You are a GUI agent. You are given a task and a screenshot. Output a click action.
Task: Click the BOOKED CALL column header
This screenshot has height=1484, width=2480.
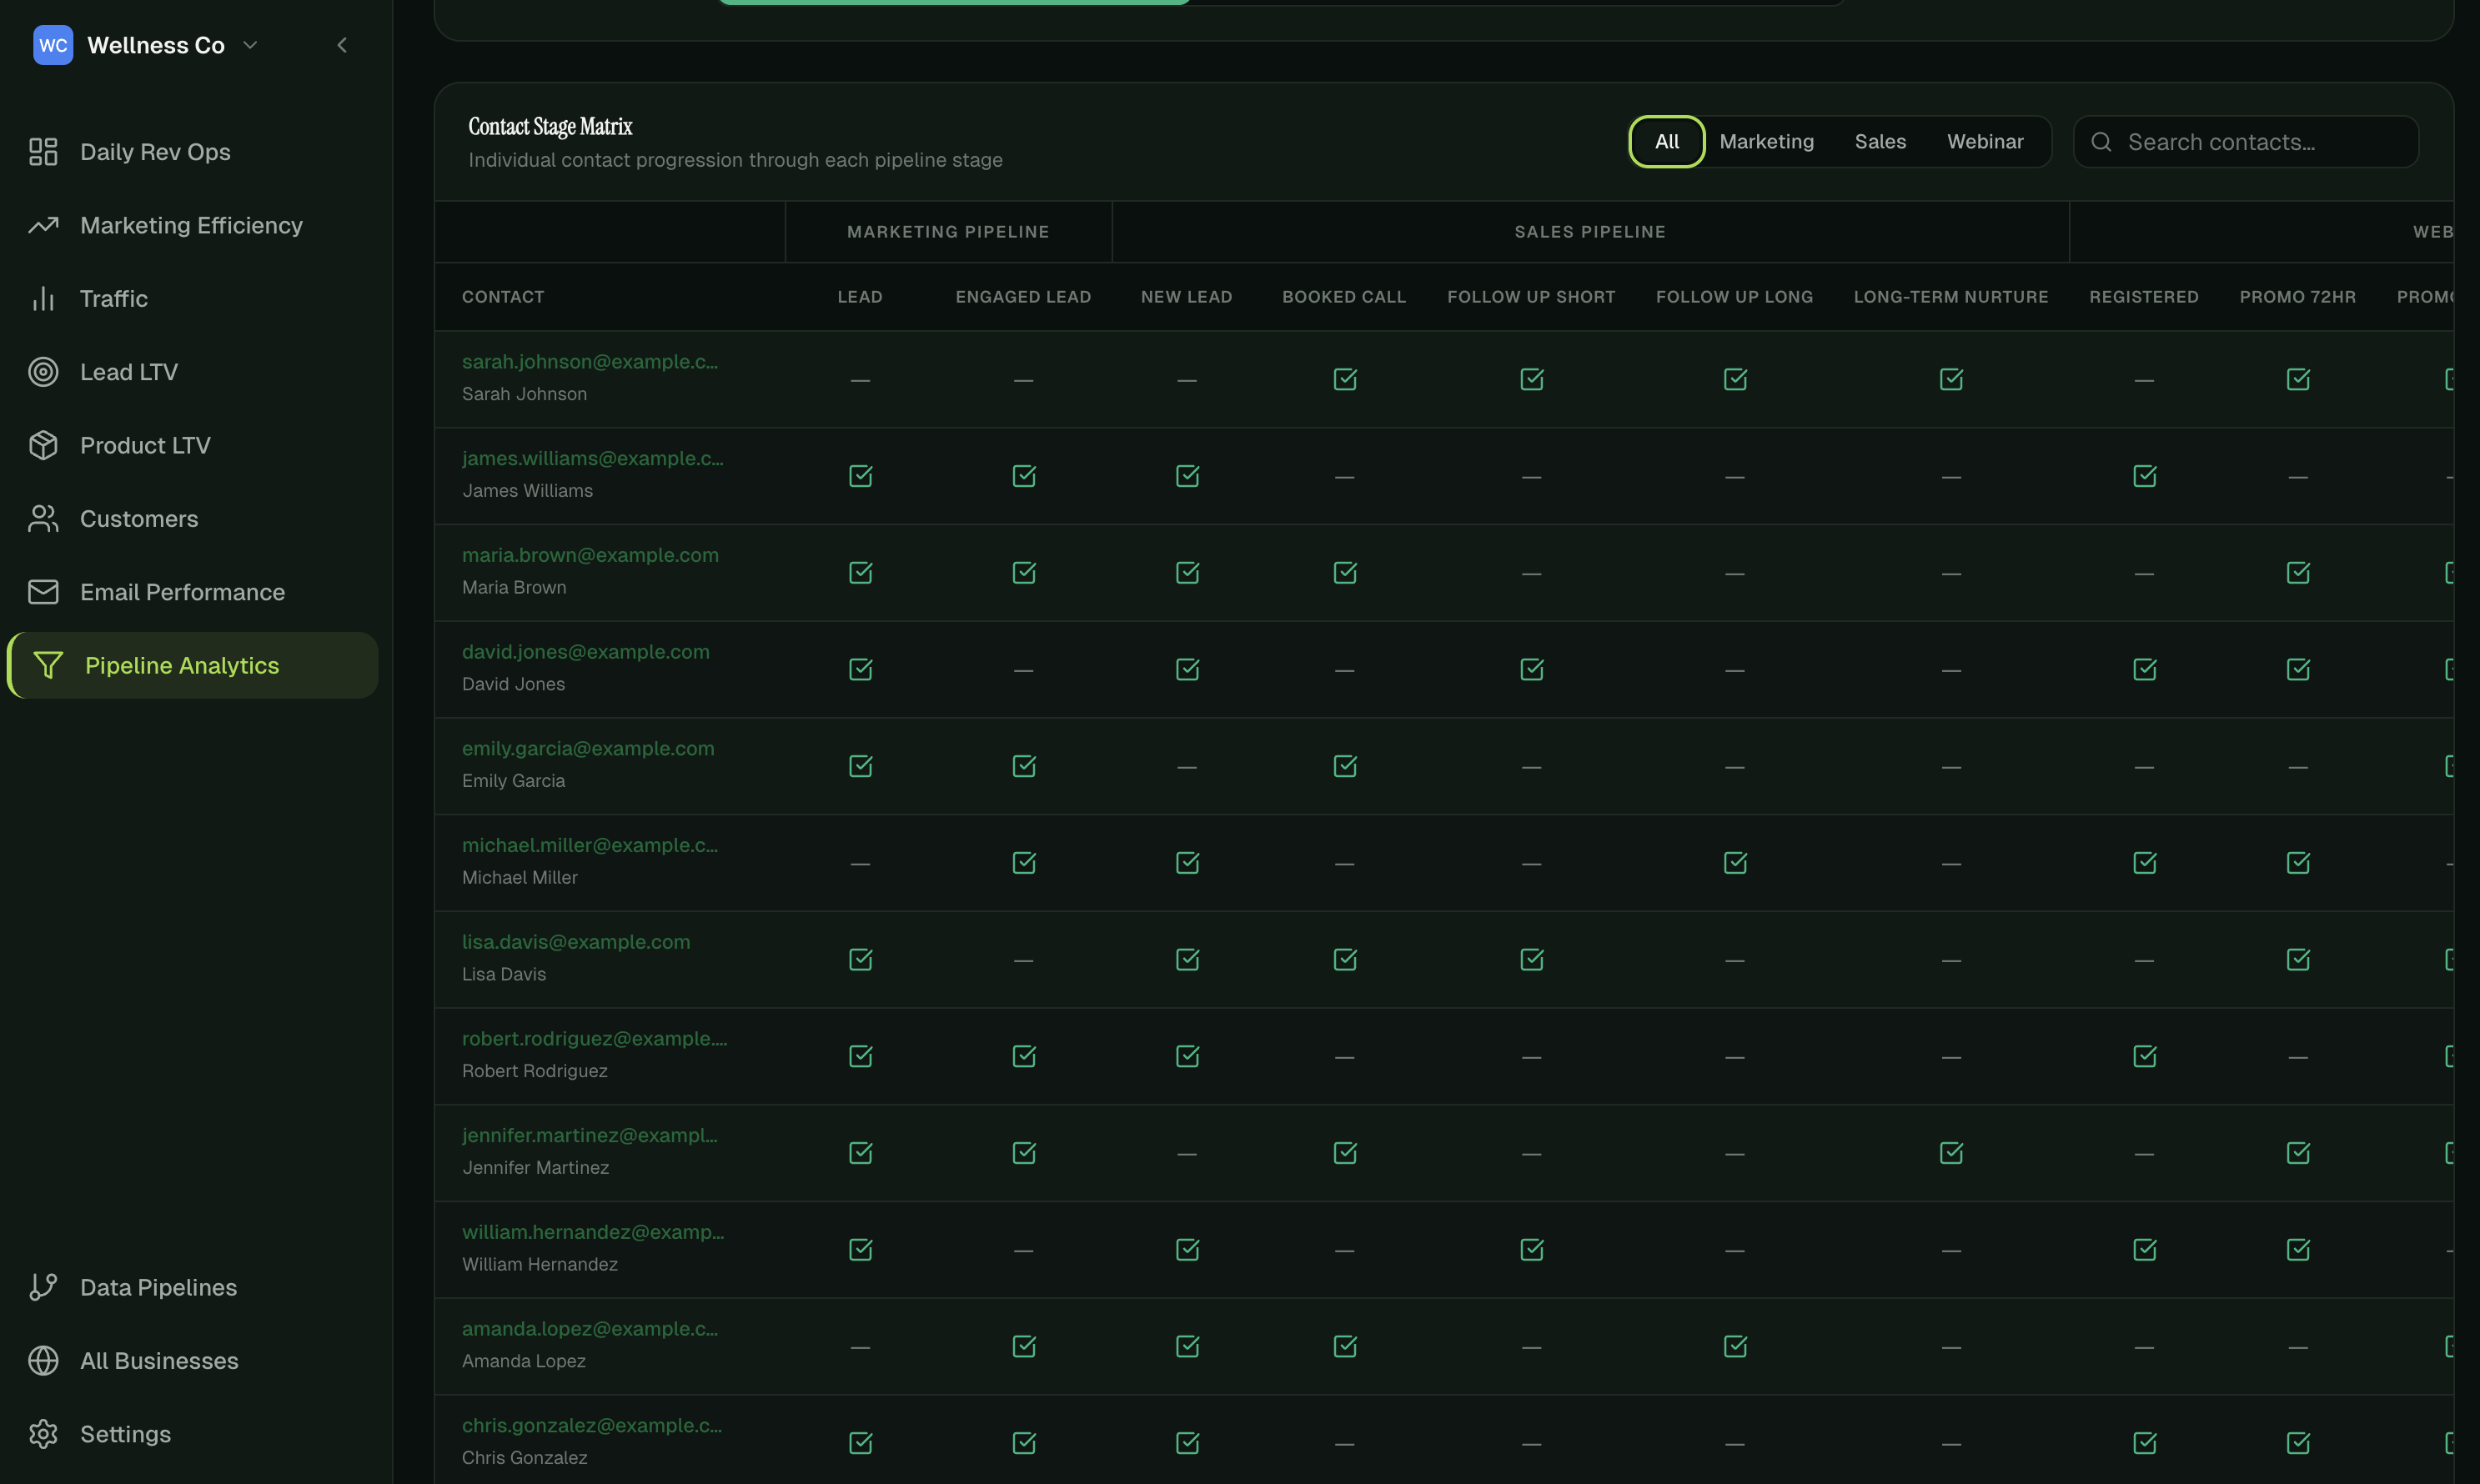point(1344,297)
